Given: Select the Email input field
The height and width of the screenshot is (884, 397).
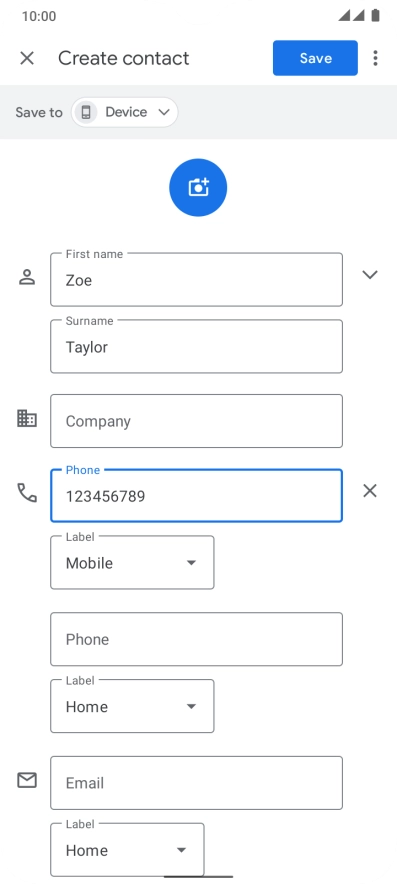Looking at the screenshot, I should (196, 783).
